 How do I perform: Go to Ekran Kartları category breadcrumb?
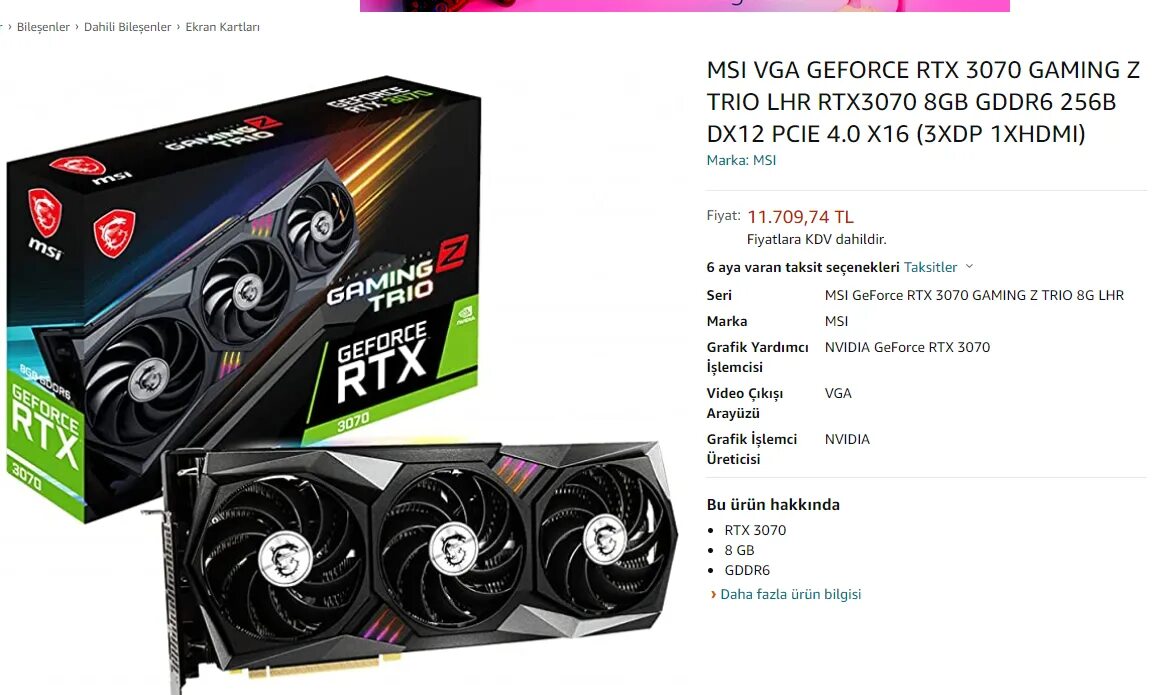pos(222,27)
